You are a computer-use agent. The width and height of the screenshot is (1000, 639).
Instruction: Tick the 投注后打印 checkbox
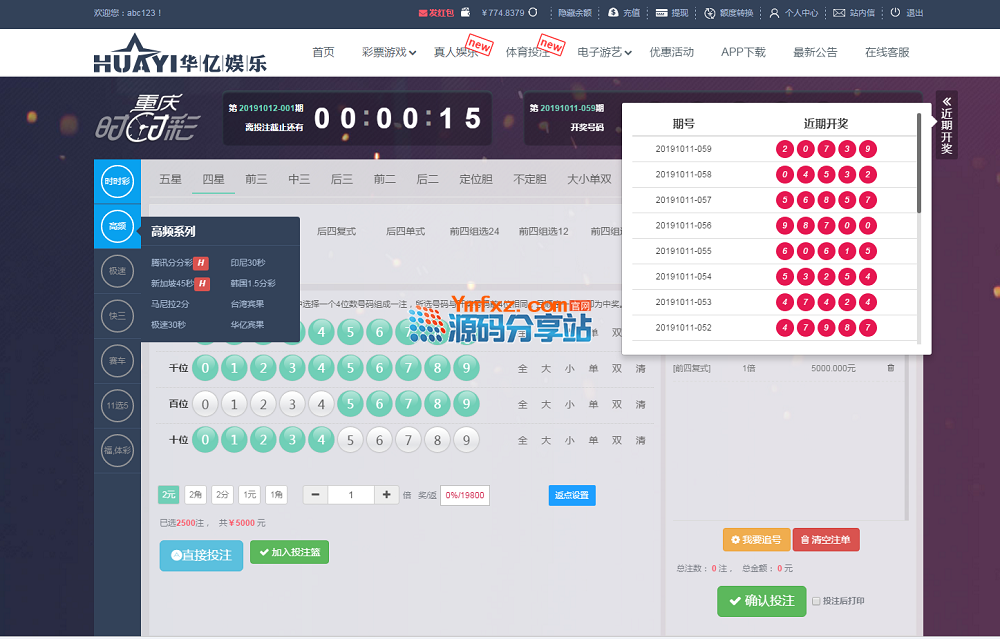tap(816, 601)
